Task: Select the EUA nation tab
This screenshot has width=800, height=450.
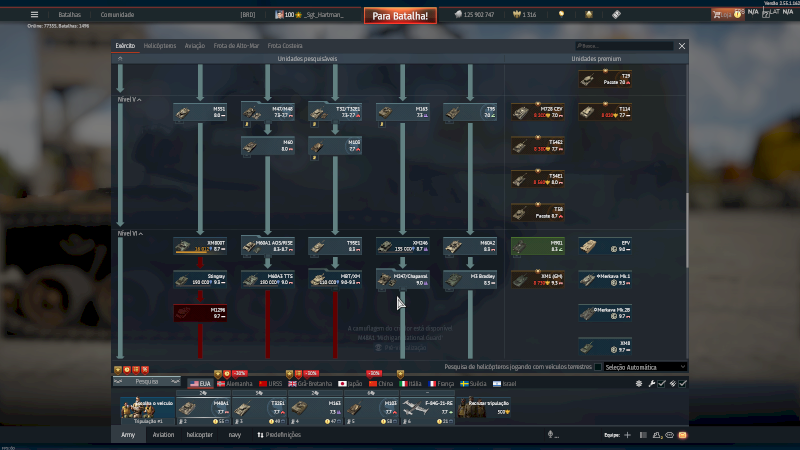Action: (200, 384)
